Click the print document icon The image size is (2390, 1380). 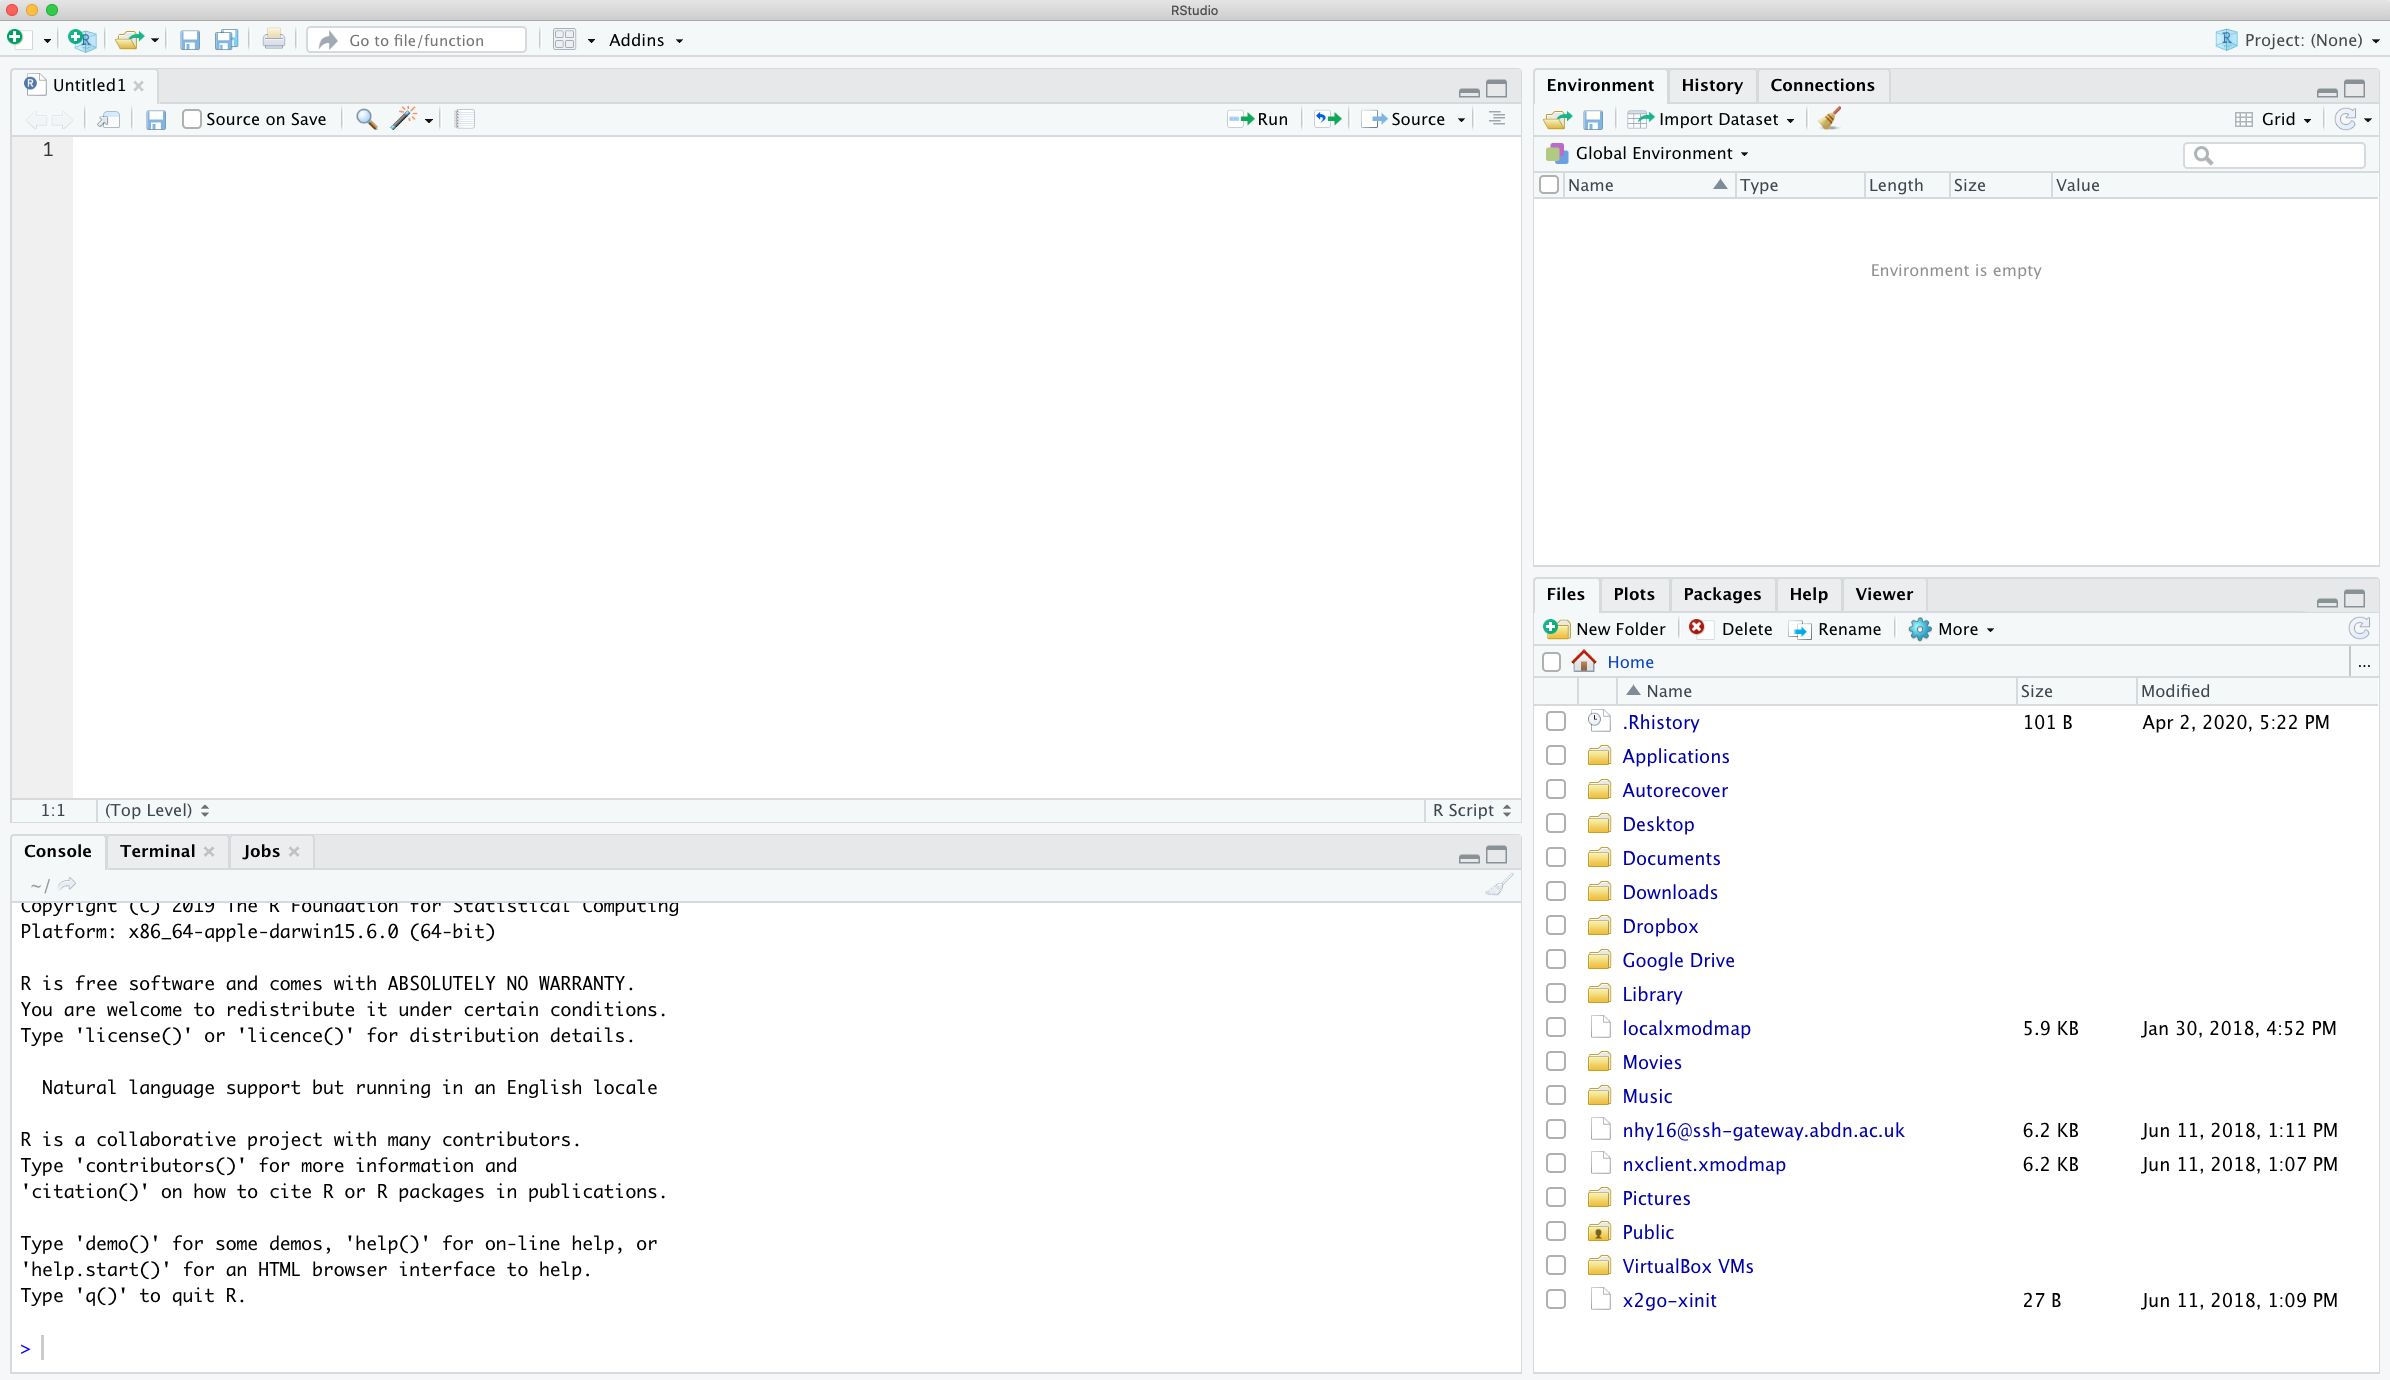click(x=273, y=40)
